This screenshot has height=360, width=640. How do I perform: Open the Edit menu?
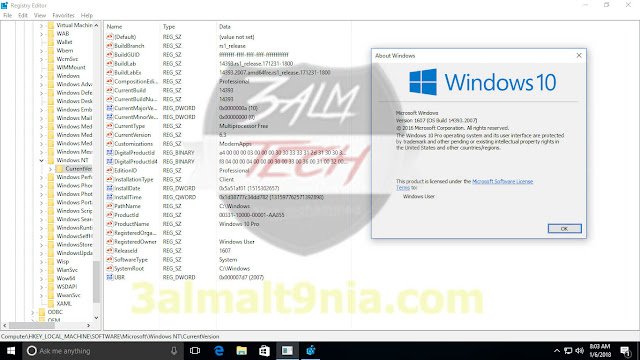23,16
